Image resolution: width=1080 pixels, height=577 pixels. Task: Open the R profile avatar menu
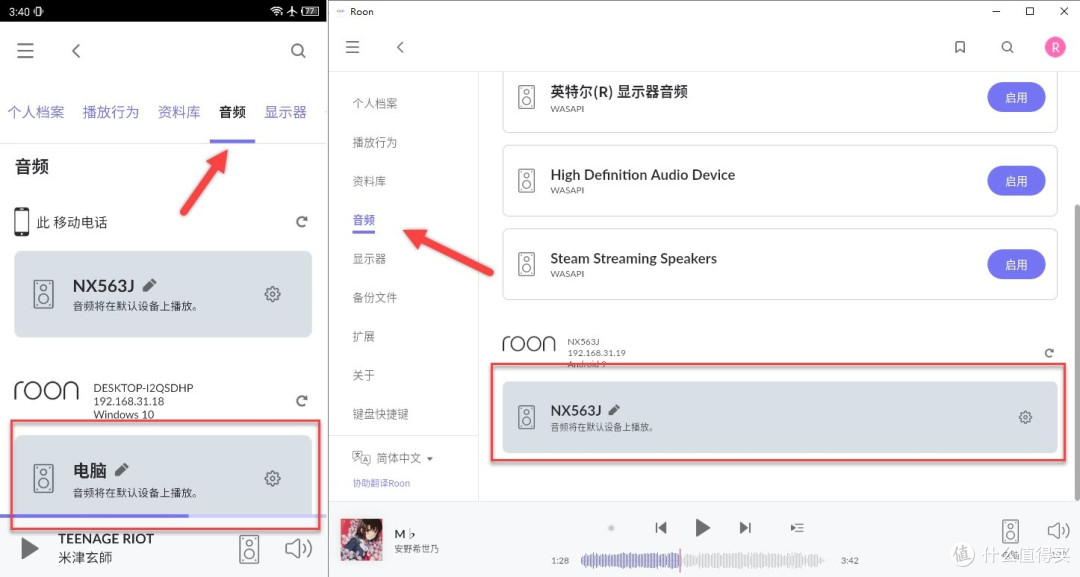1055,46
